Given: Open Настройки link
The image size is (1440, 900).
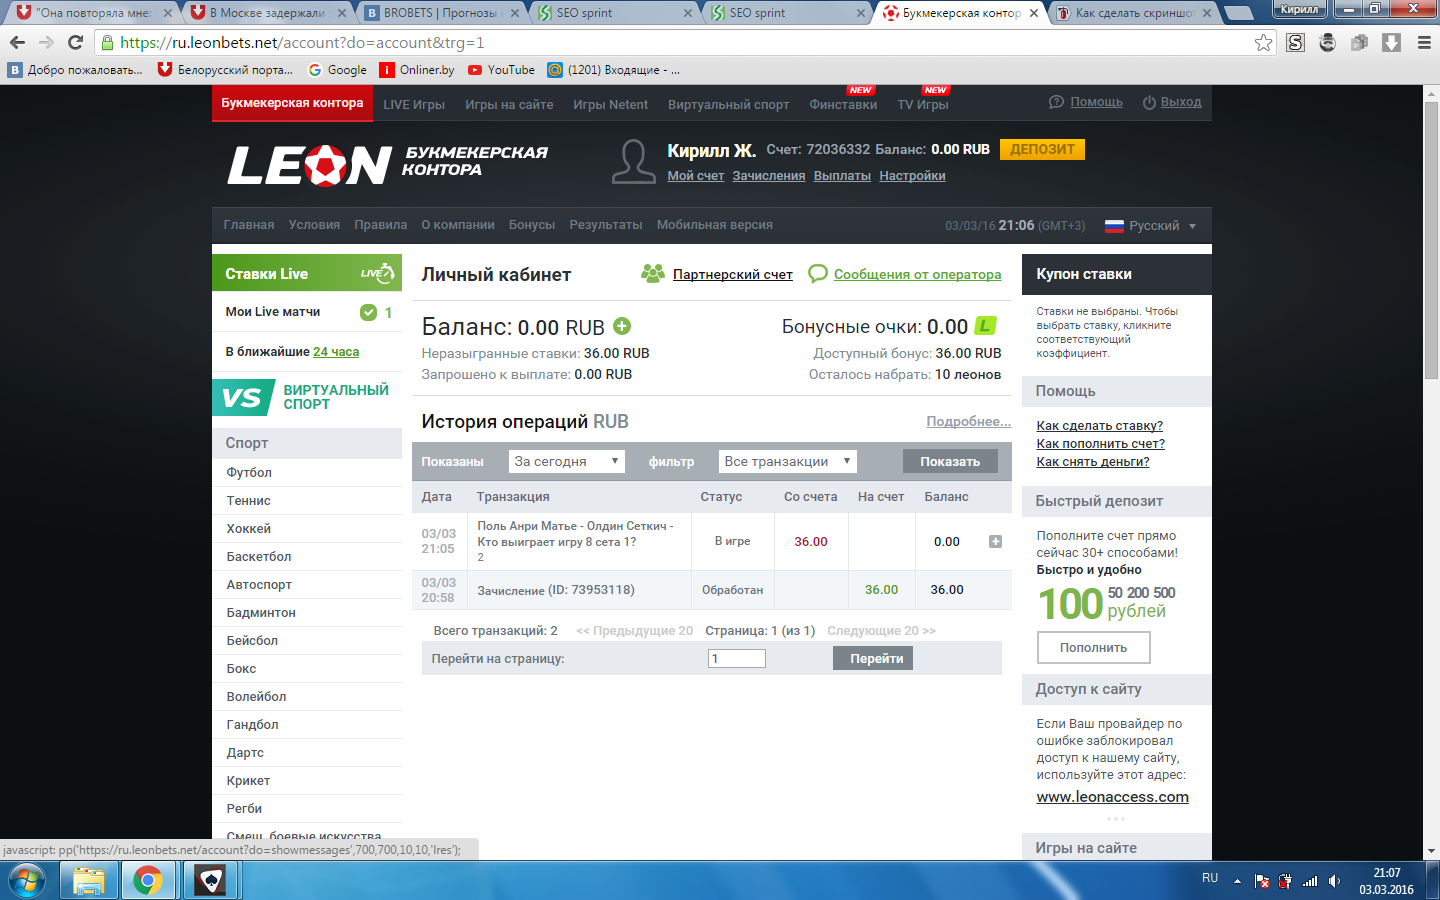Looking at the screenshot, I should (912, 176).
